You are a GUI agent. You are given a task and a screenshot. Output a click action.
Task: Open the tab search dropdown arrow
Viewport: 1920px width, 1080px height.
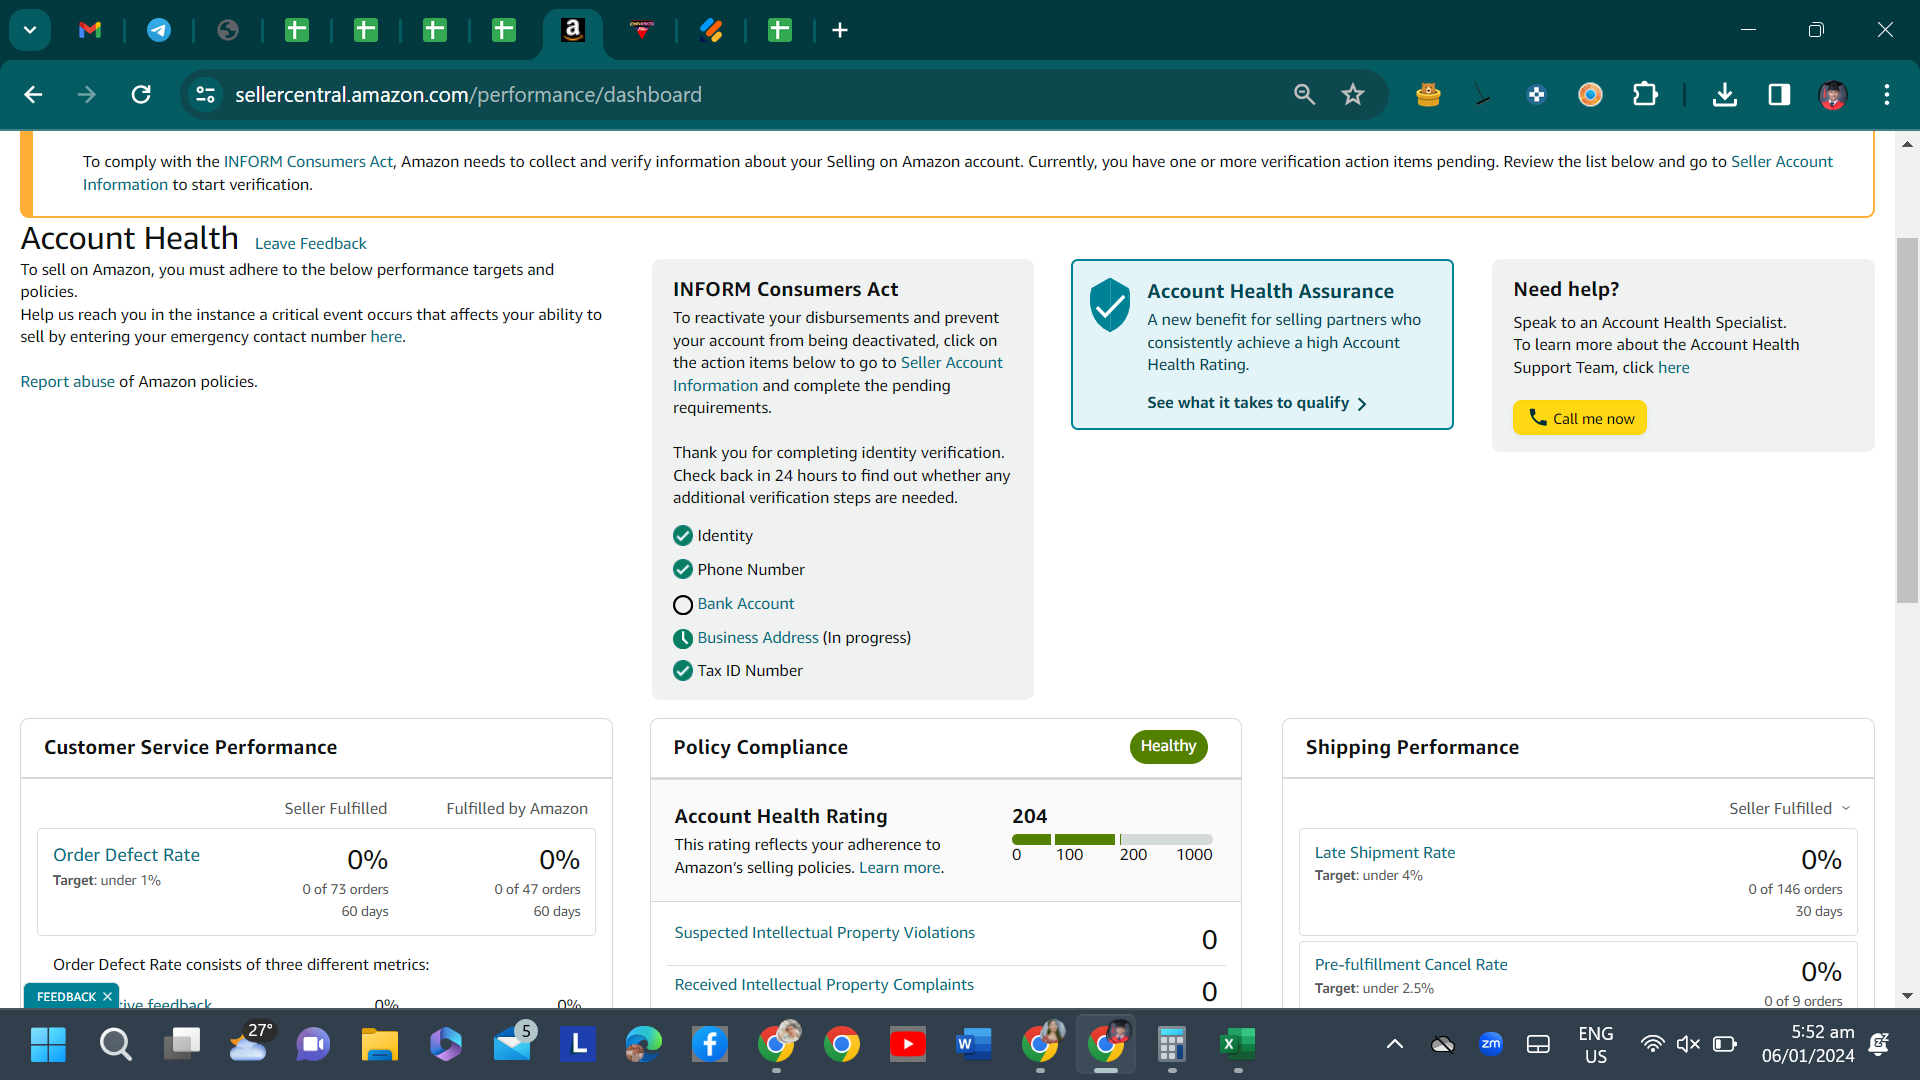coord(30,30)
